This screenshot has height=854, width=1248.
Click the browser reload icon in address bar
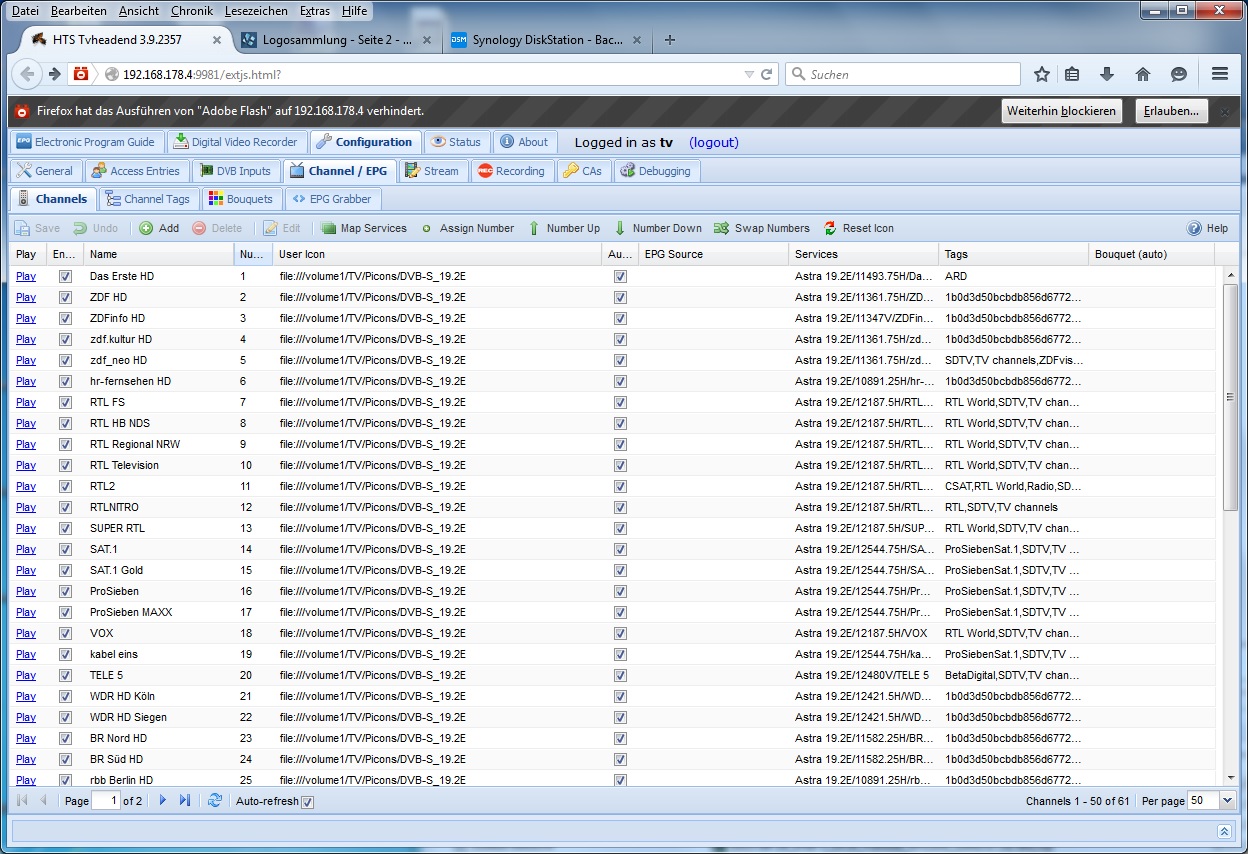coord(767,74)
